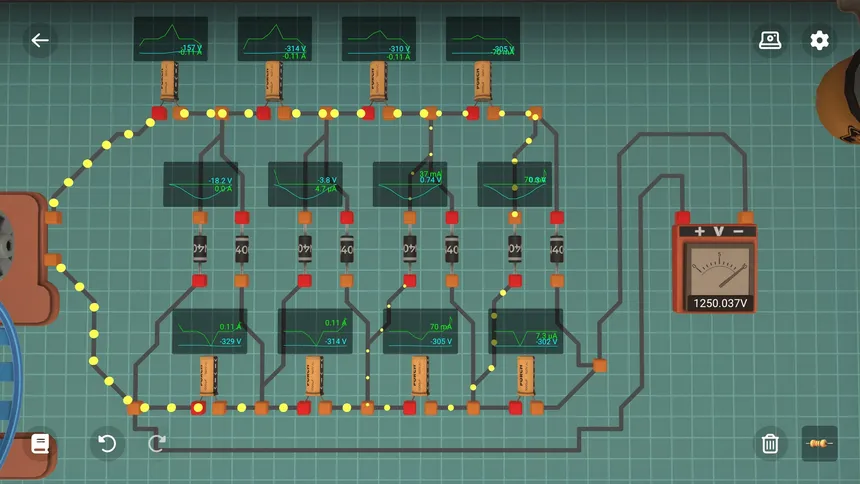
Task: Open the oscilloscope reading -3.8 V
Action: pos(305,184)
